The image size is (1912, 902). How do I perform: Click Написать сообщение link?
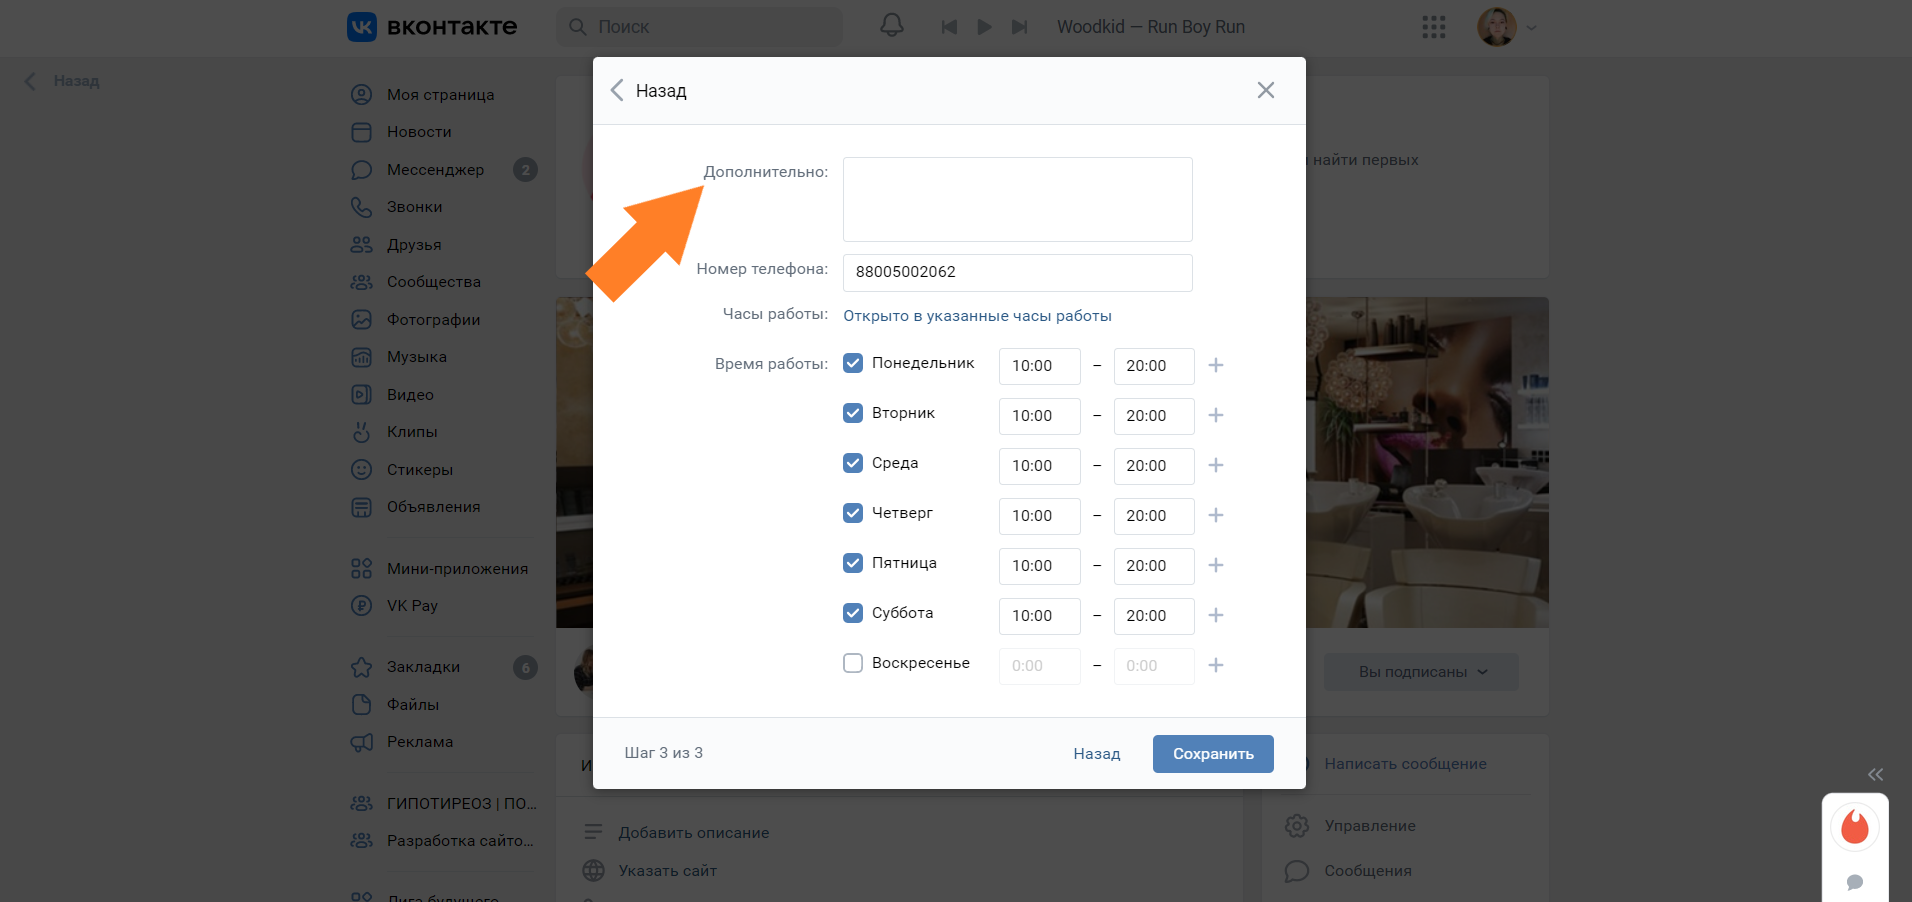pos(1405,764)
